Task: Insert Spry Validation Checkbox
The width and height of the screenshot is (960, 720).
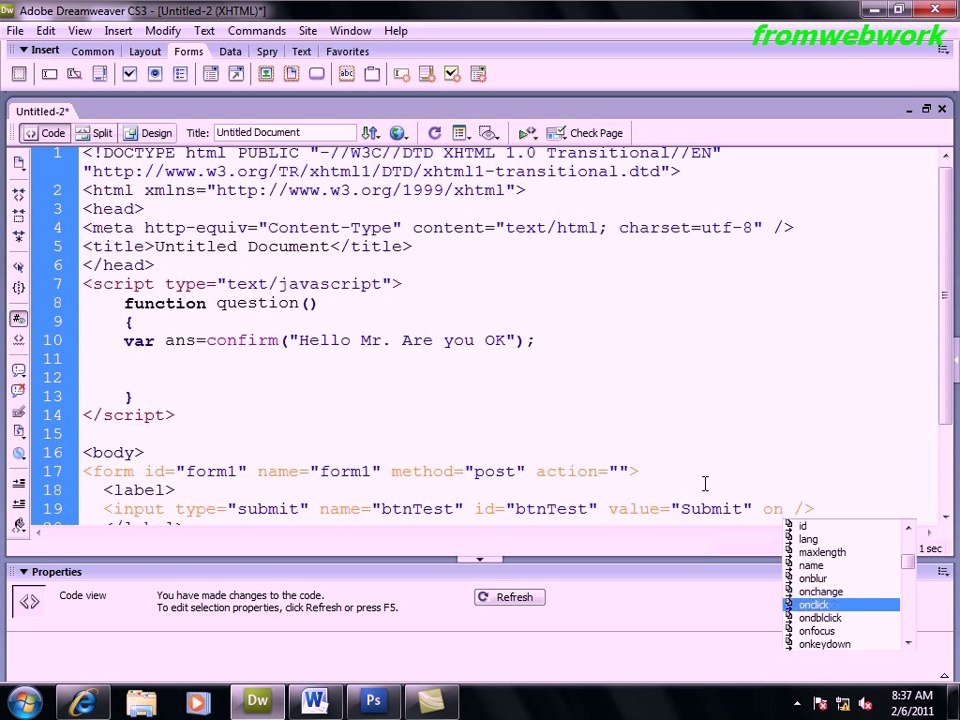Action: click(x=452, y=75)
